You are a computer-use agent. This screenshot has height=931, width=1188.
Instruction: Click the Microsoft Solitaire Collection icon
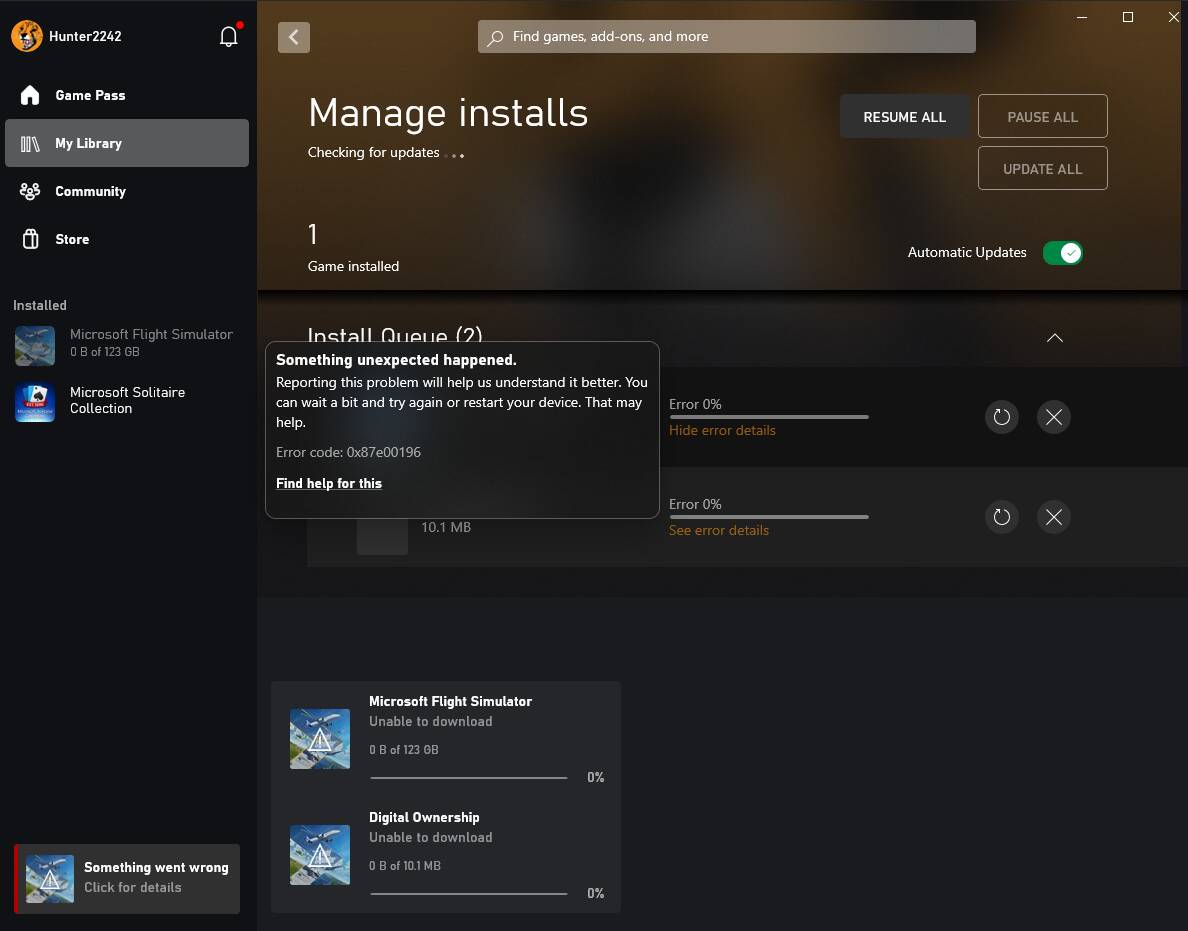(35, 401)
